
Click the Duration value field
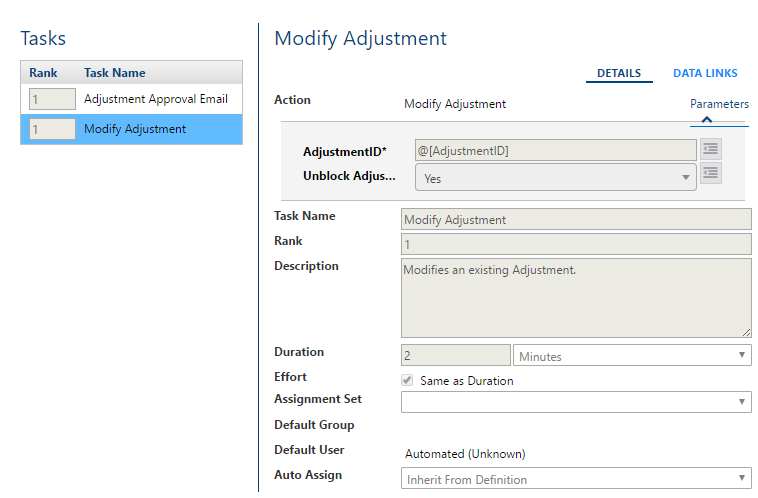click(x=455, y=356)
